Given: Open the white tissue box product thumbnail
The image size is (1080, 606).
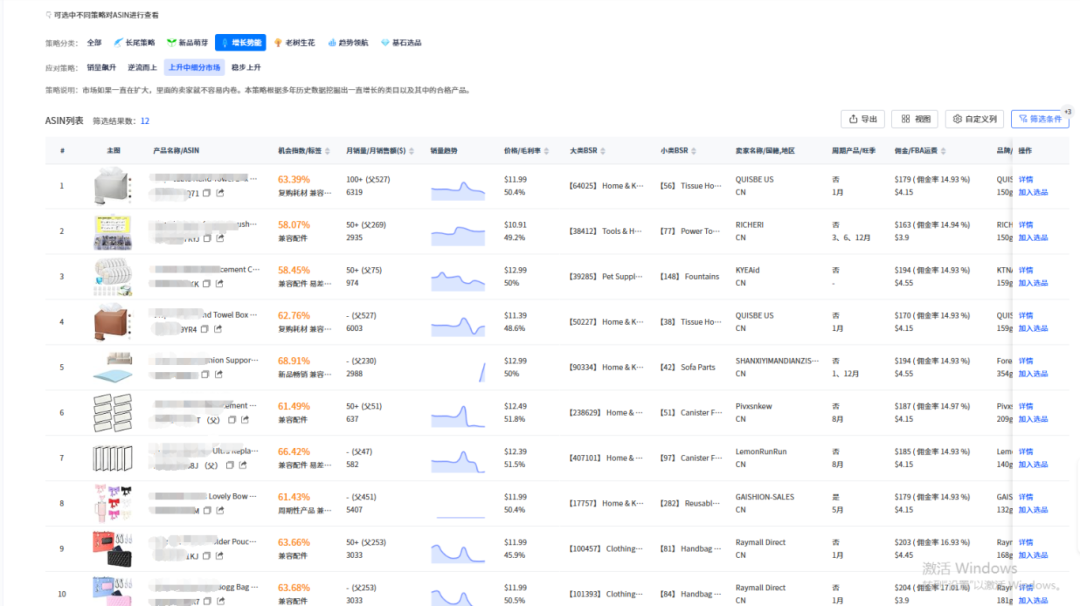Looking at the screenshot, I should 112,186.
